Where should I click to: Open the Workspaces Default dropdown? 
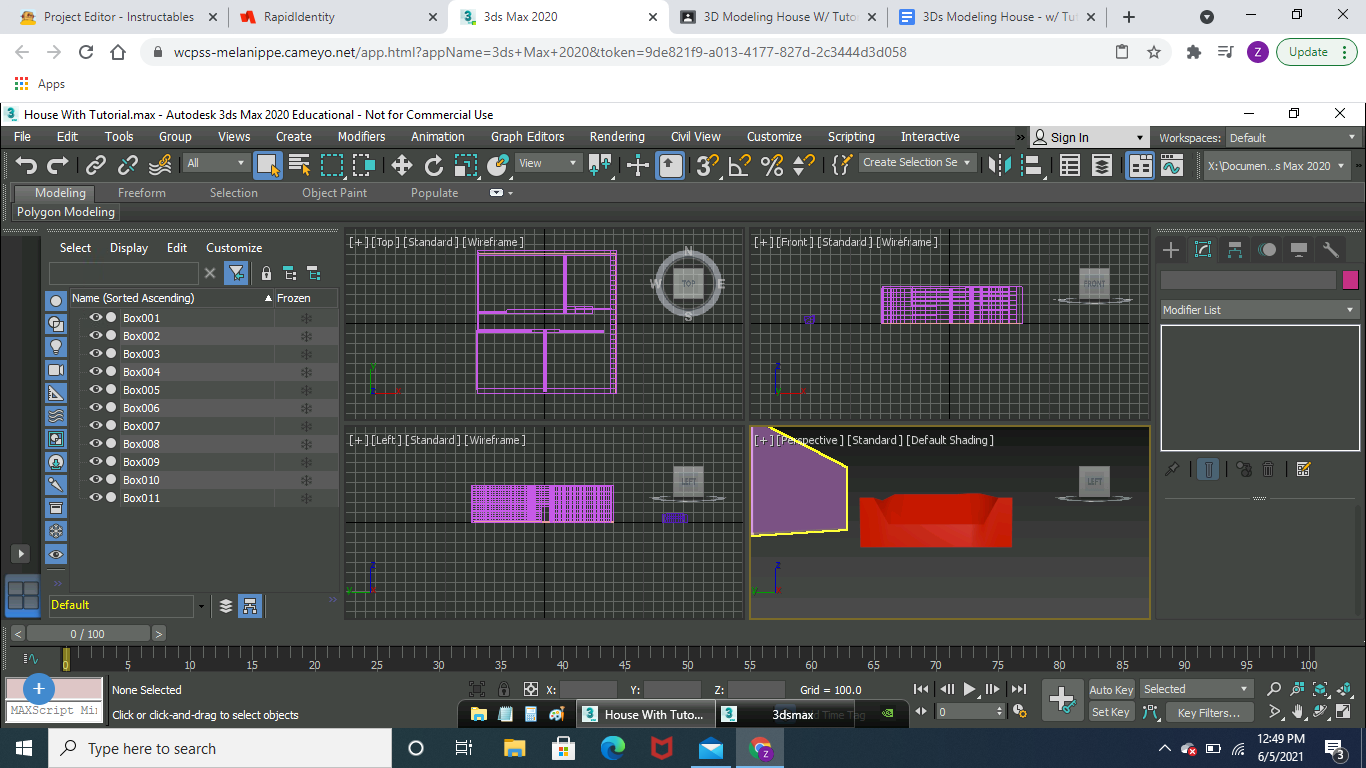pos(1291,138)
